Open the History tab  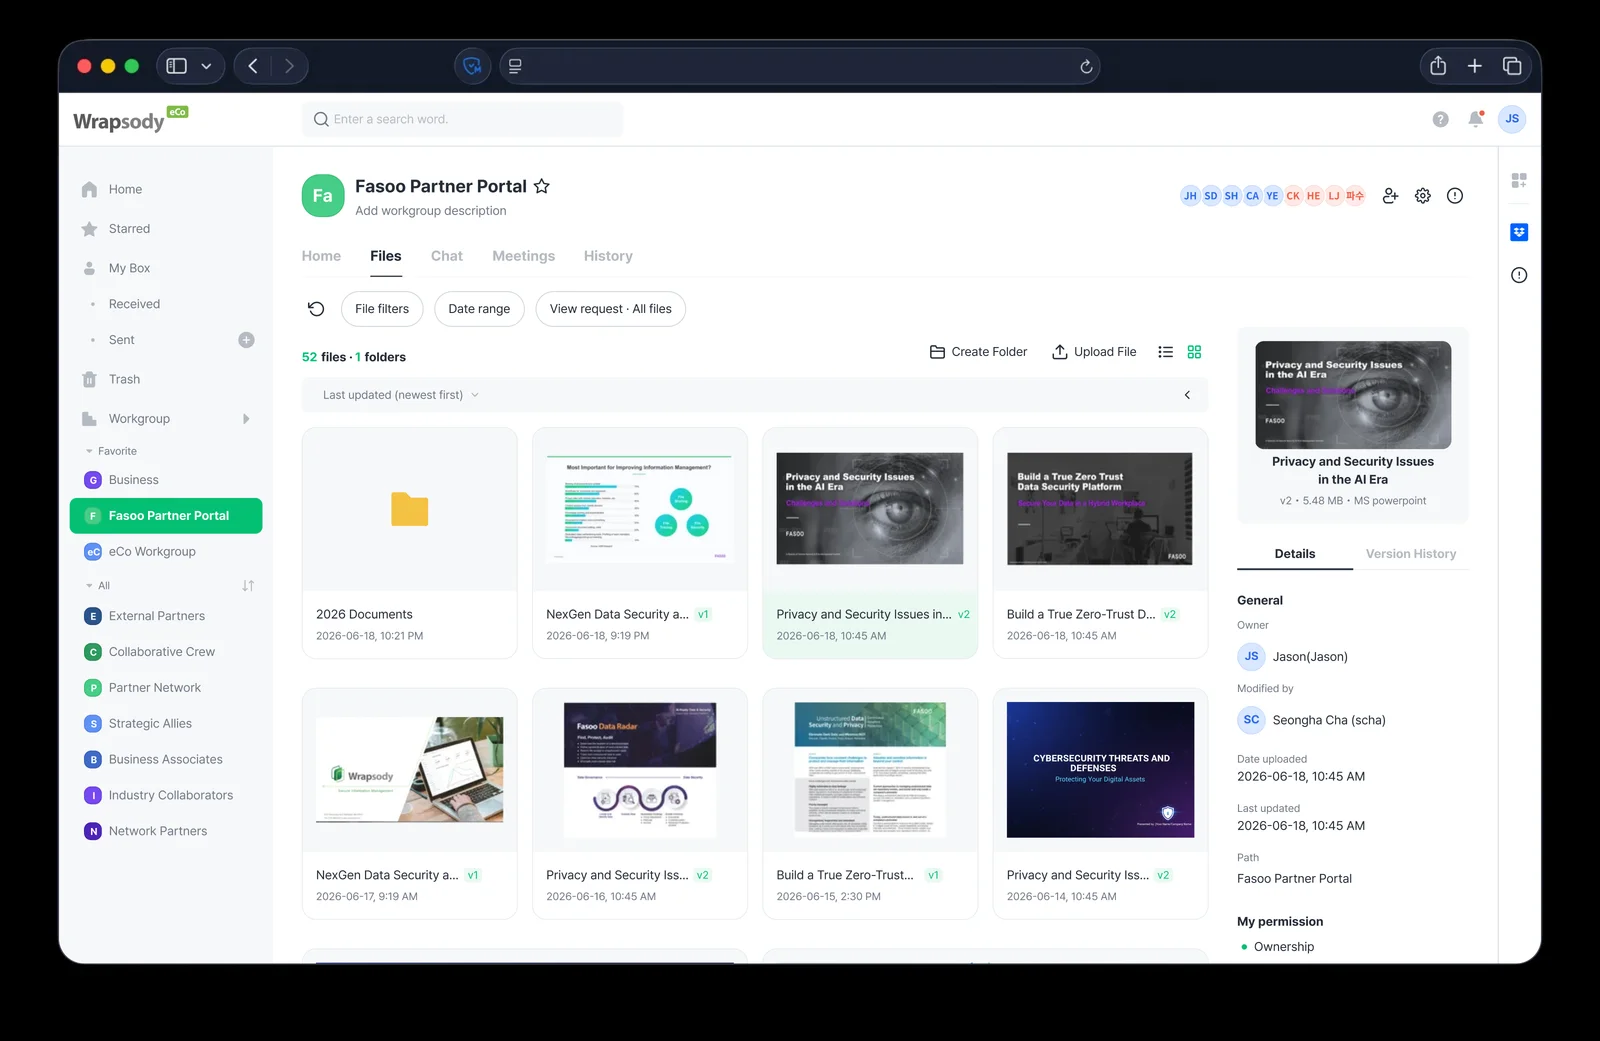pos(608,256)
